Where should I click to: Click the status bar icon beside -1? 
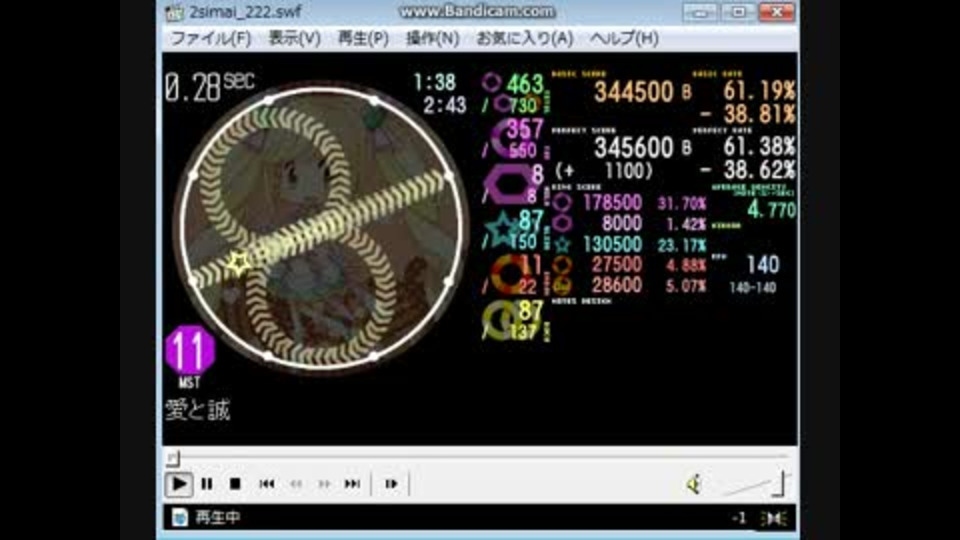(774, 519)
